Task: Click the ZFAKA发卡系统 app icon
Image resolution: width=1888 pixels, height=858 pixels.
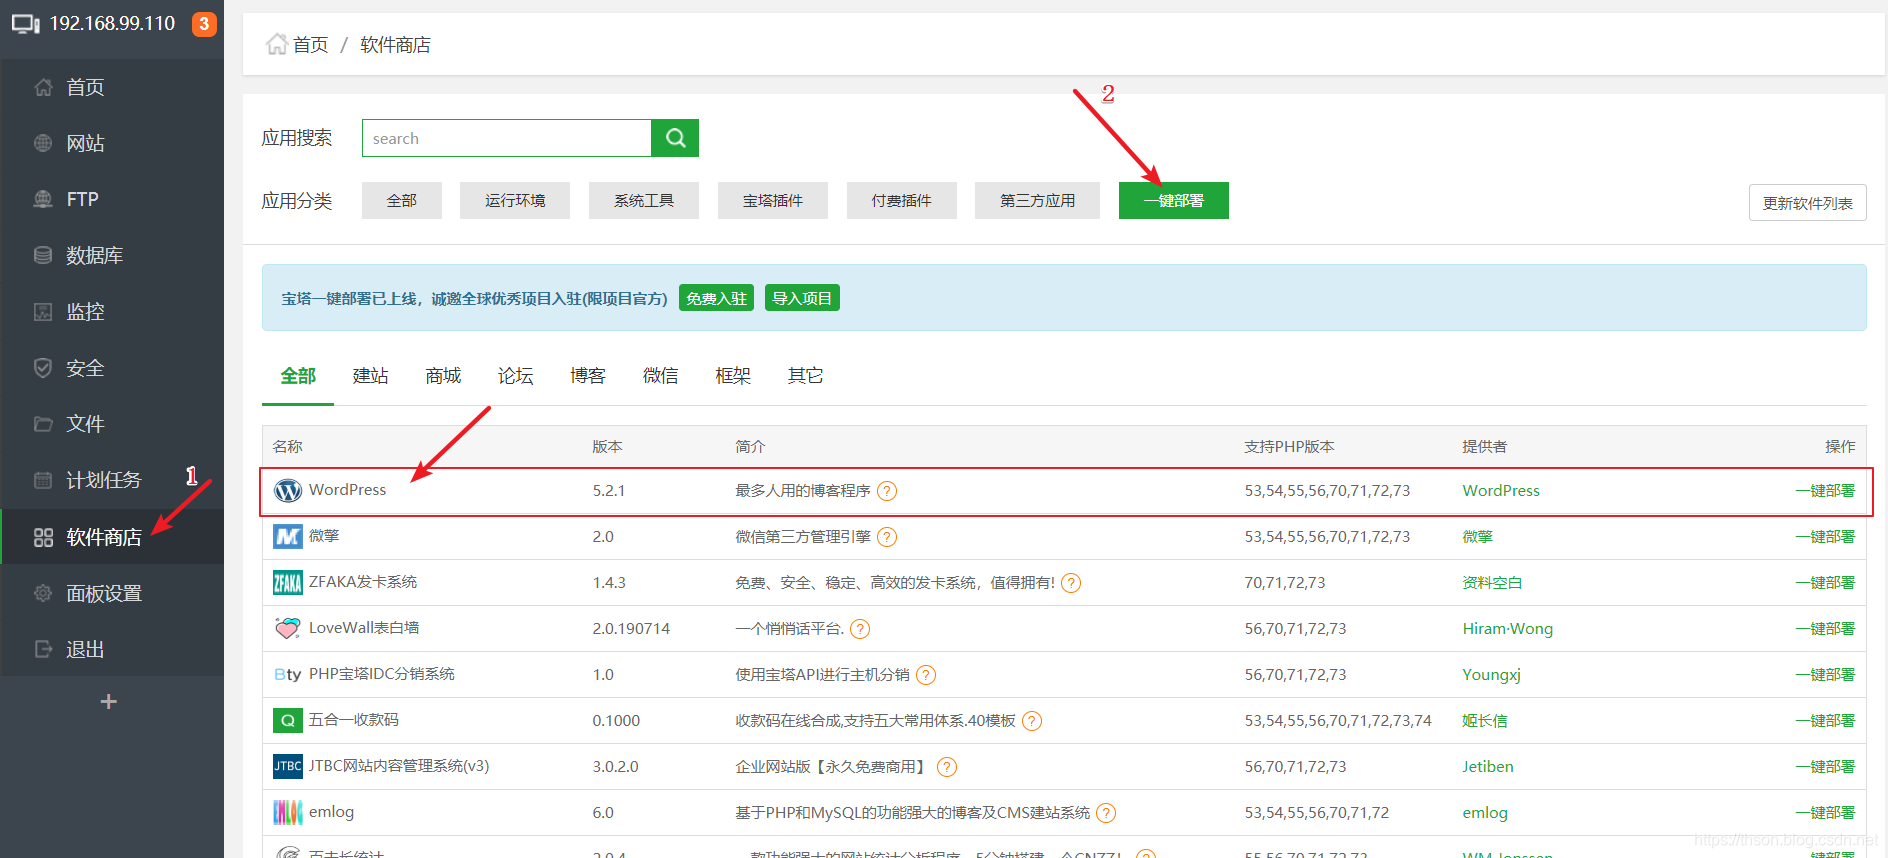Action: click(288, 582)
